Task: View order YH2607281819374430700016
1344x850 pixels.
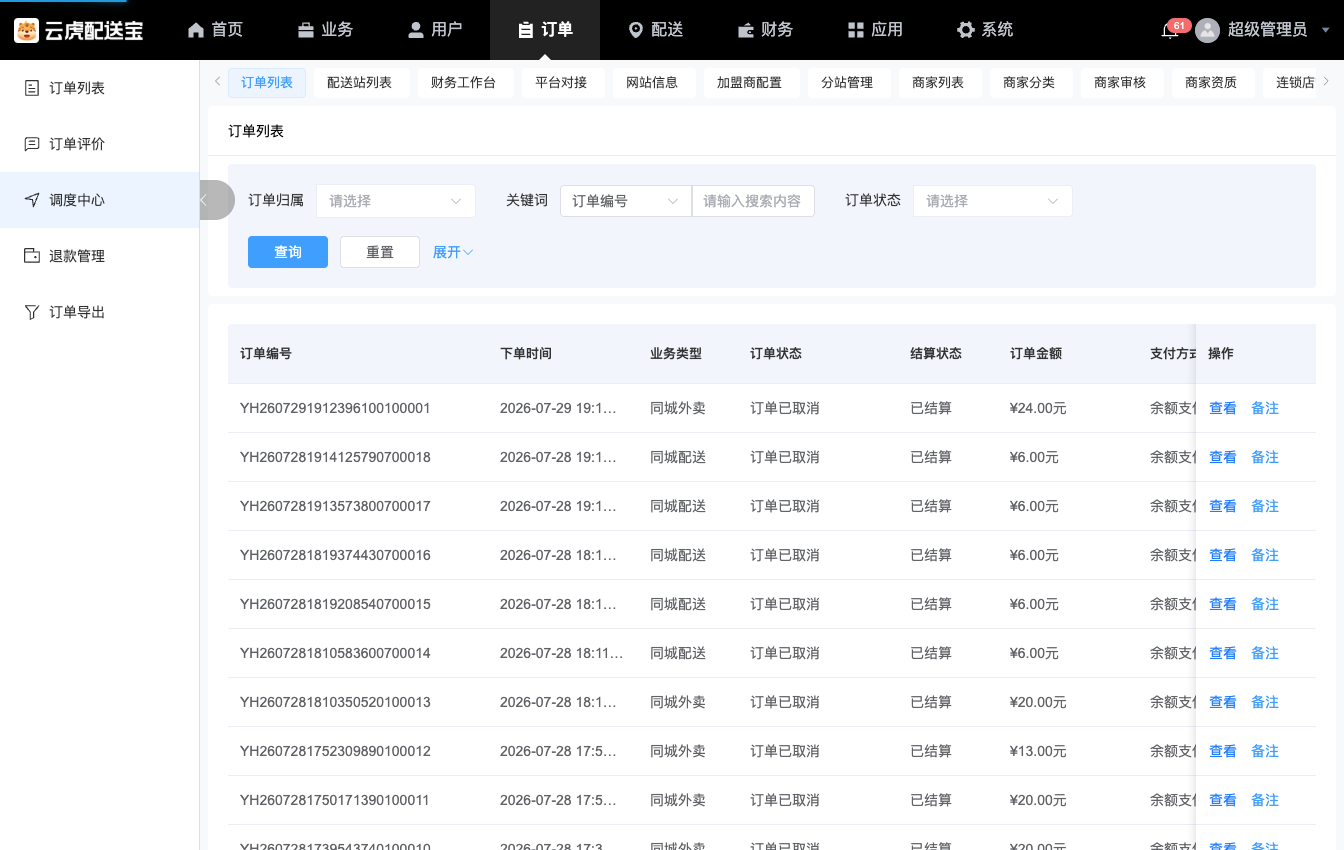Action: (1223, 555)
